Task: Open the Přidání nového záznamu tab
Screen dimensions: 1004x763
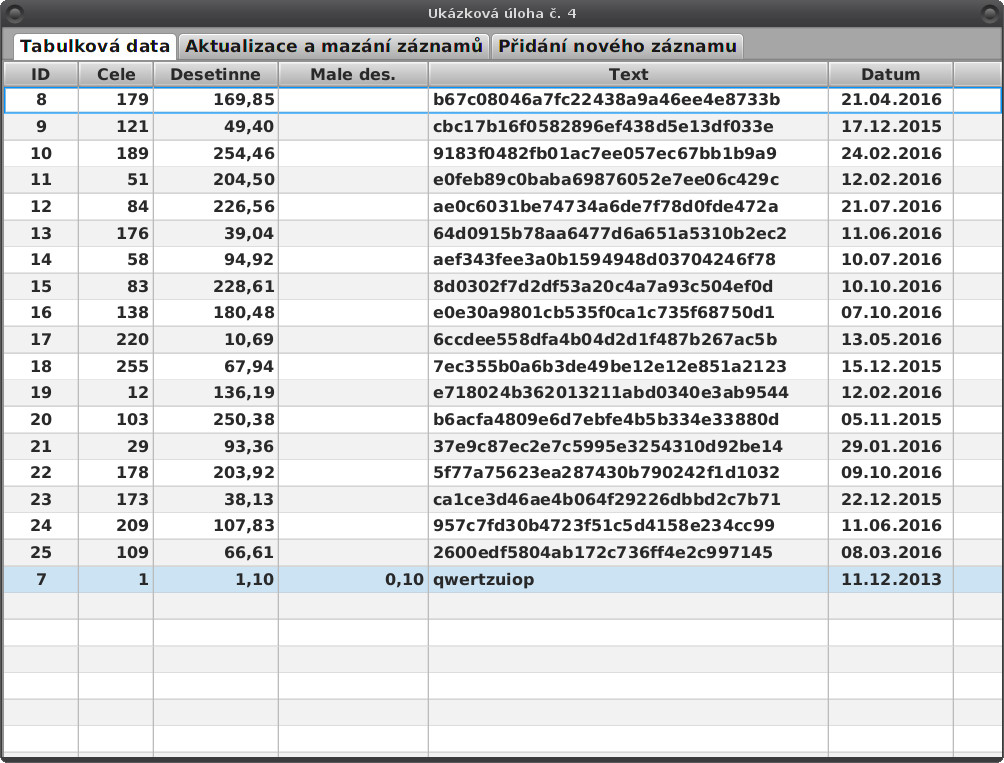Action: pos(617,46)
